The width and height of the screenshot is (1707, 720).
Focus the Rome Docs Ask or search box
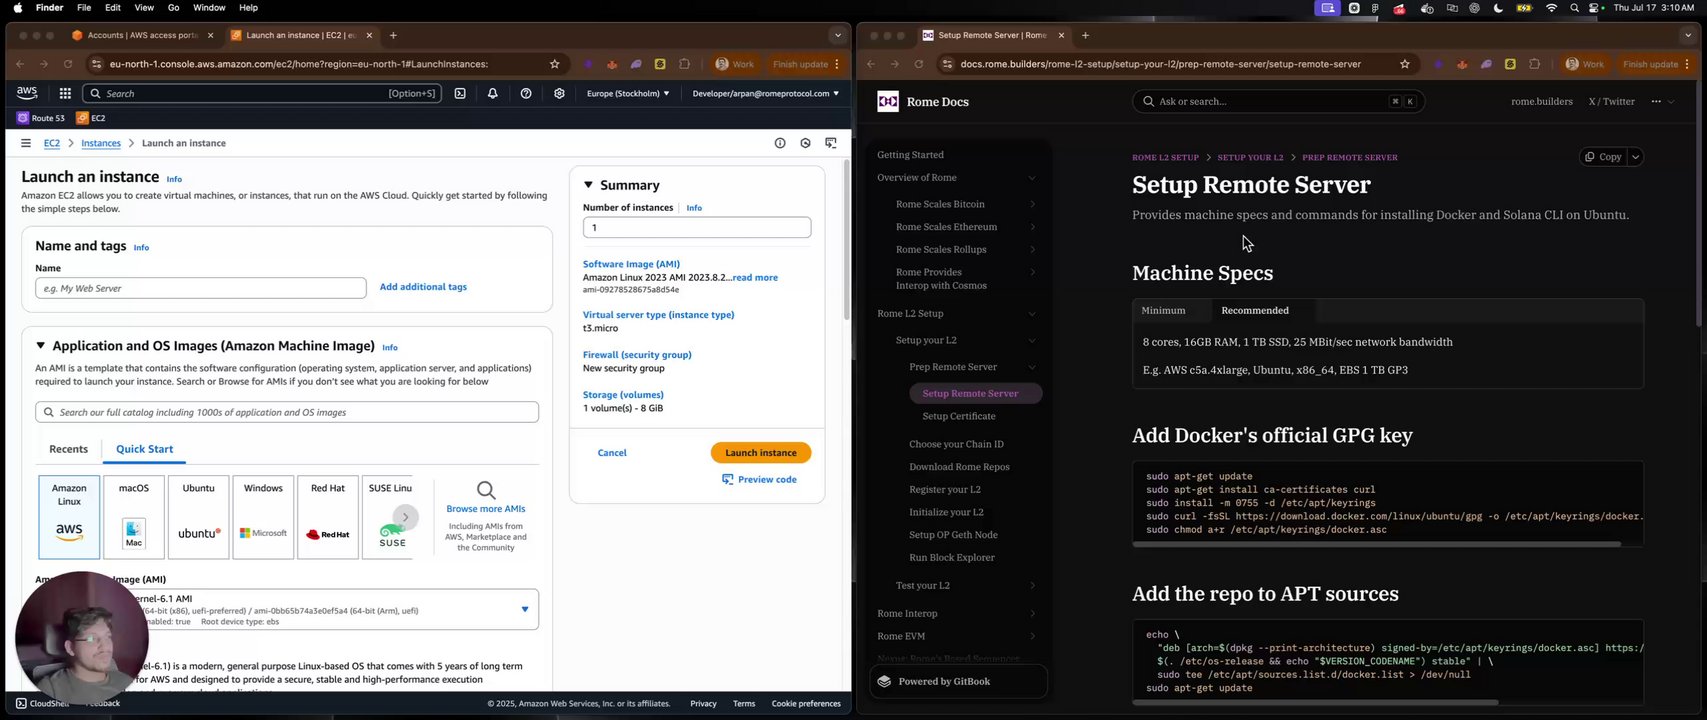click(x=1279, y=101)
